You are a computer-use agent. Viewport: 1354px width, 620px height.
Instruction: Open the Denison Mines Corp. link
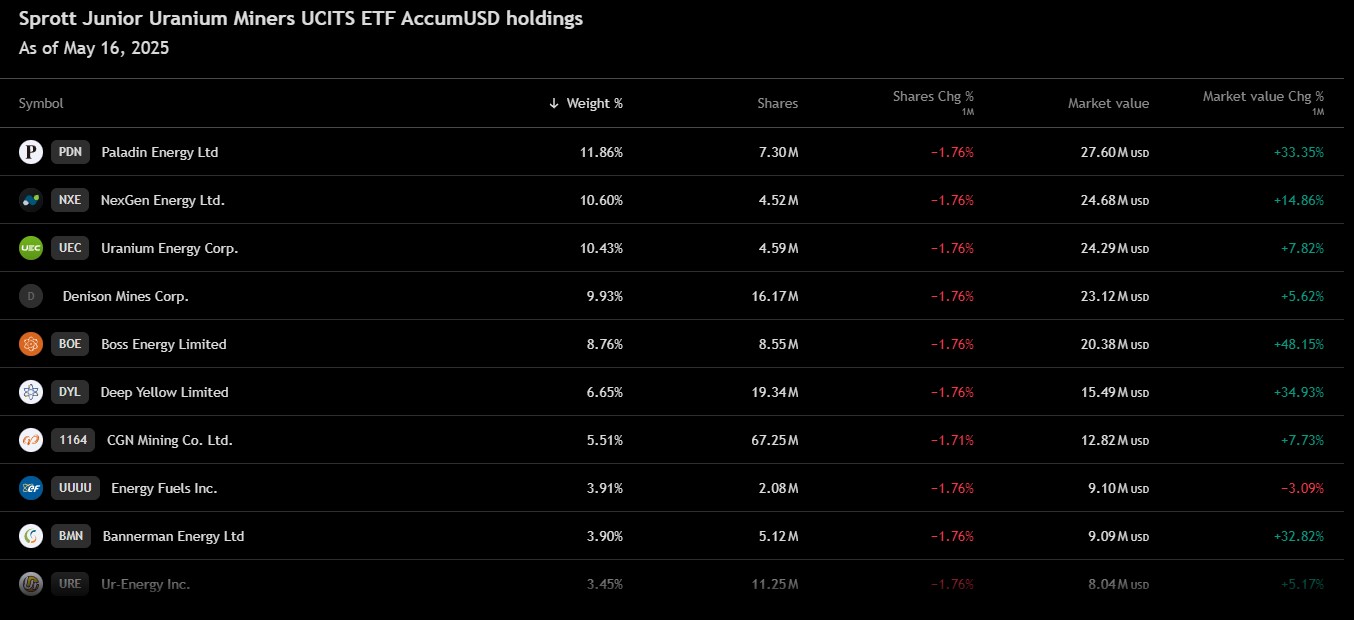(x=125, y=296)
